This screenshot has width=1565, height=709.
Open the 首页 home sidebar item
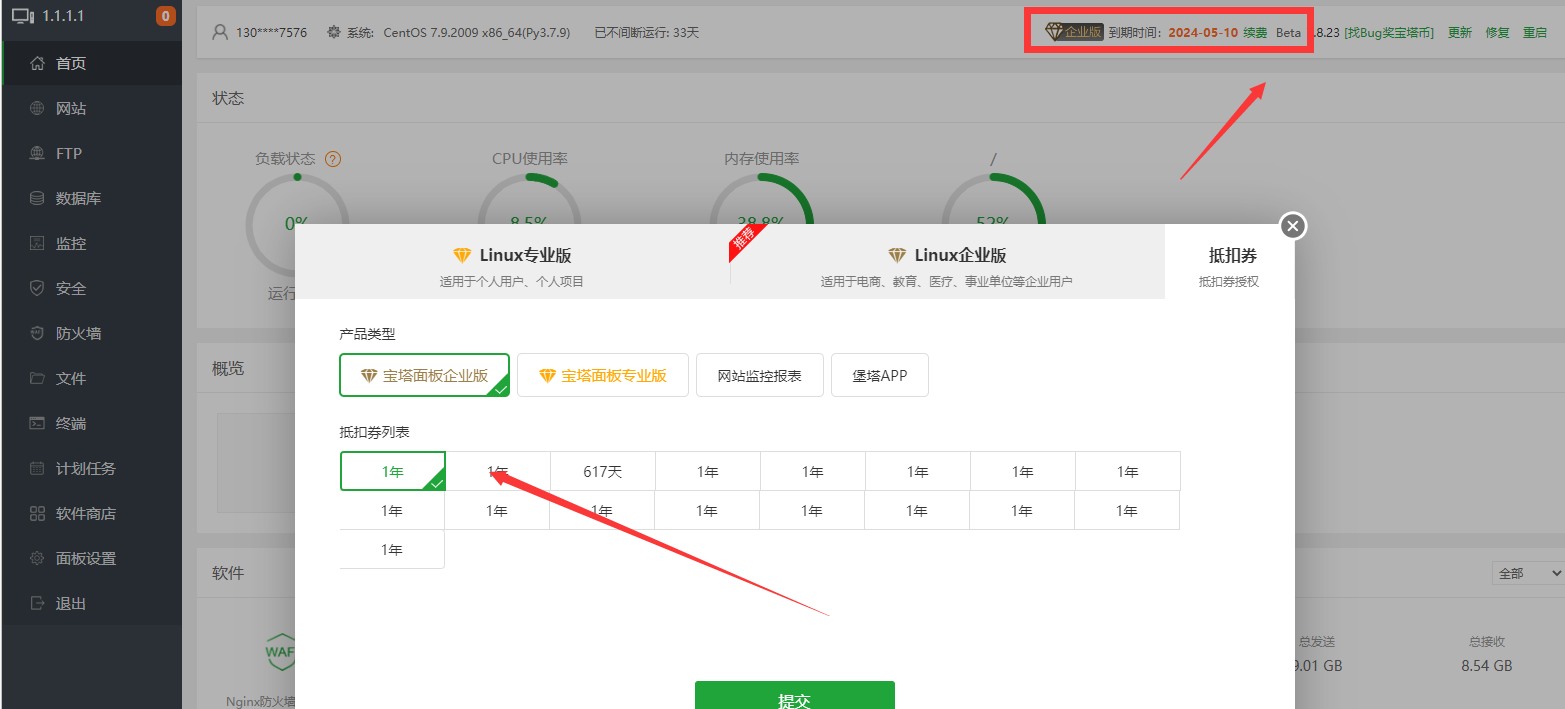(91, 63)
